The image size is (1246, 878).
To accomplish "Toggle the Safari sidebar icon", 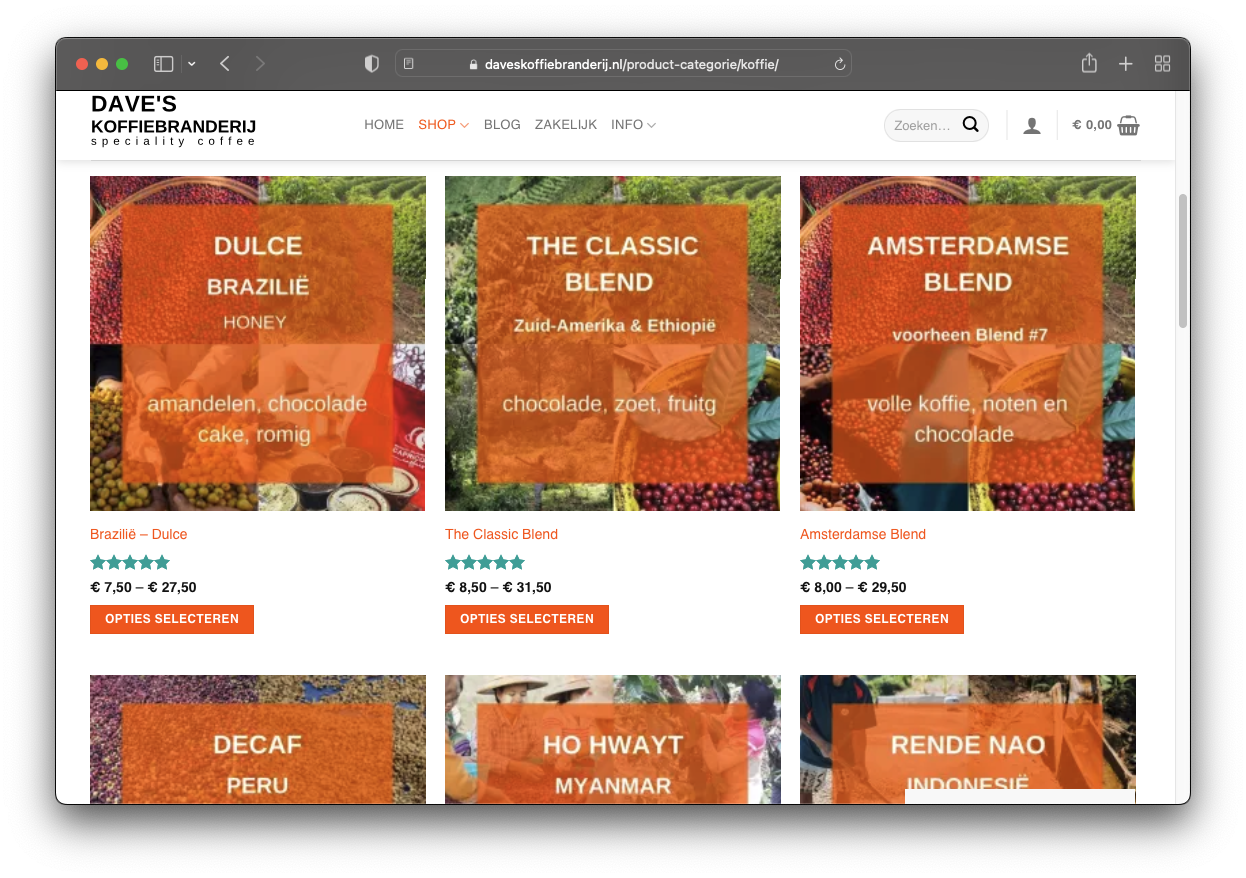I will (164, 64).
